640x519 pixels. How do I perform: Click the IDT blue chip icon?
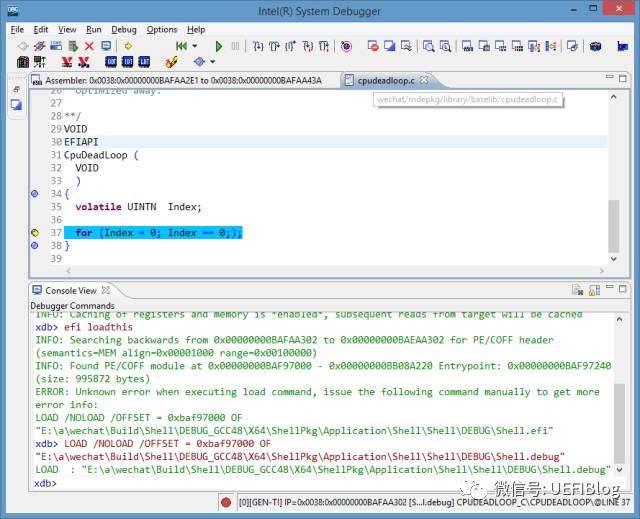(128, 62)
